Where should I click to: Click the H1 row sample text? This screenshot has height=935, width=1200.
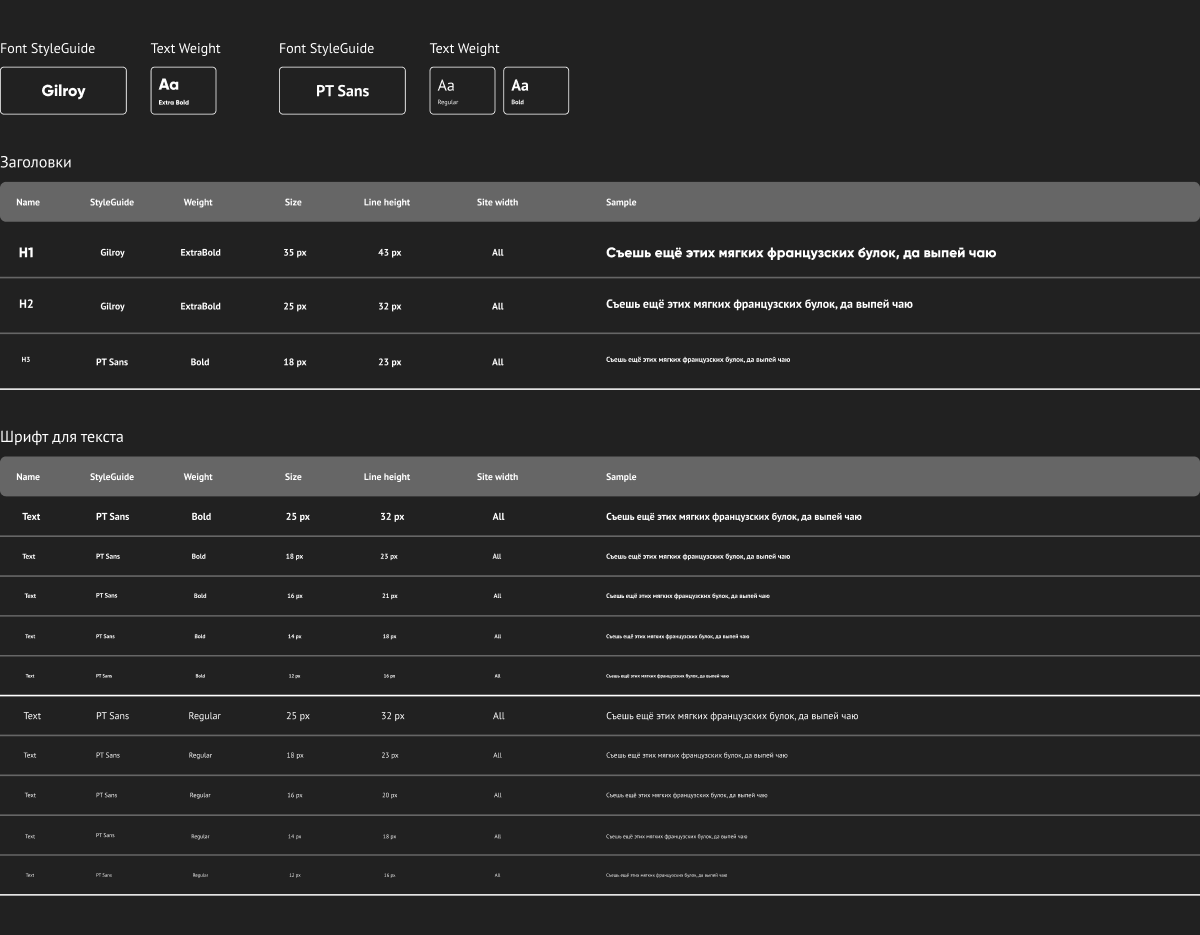tap(800, 253)
